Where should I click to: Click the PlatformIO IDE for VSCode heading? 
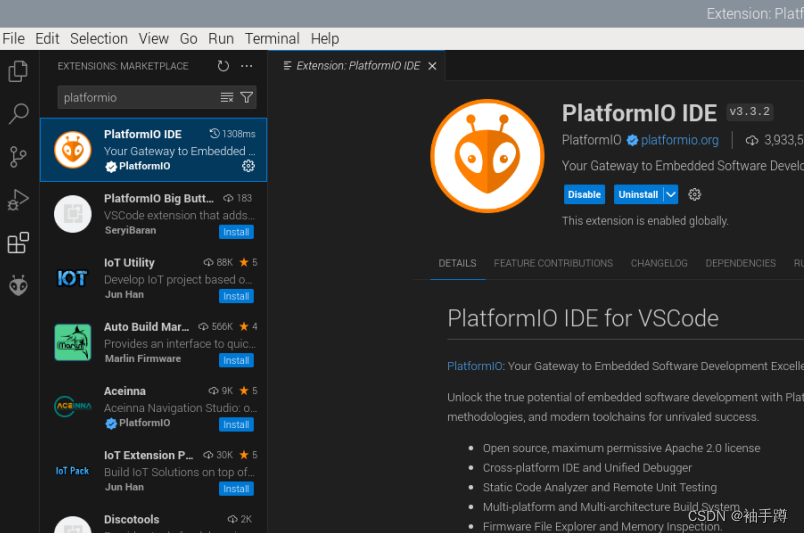(582, 318)
